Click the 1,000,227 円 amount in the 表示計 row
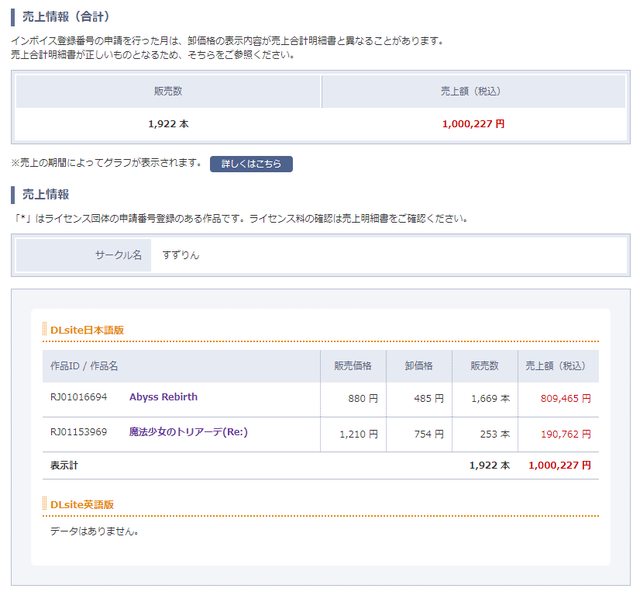 tap(560, 465)
